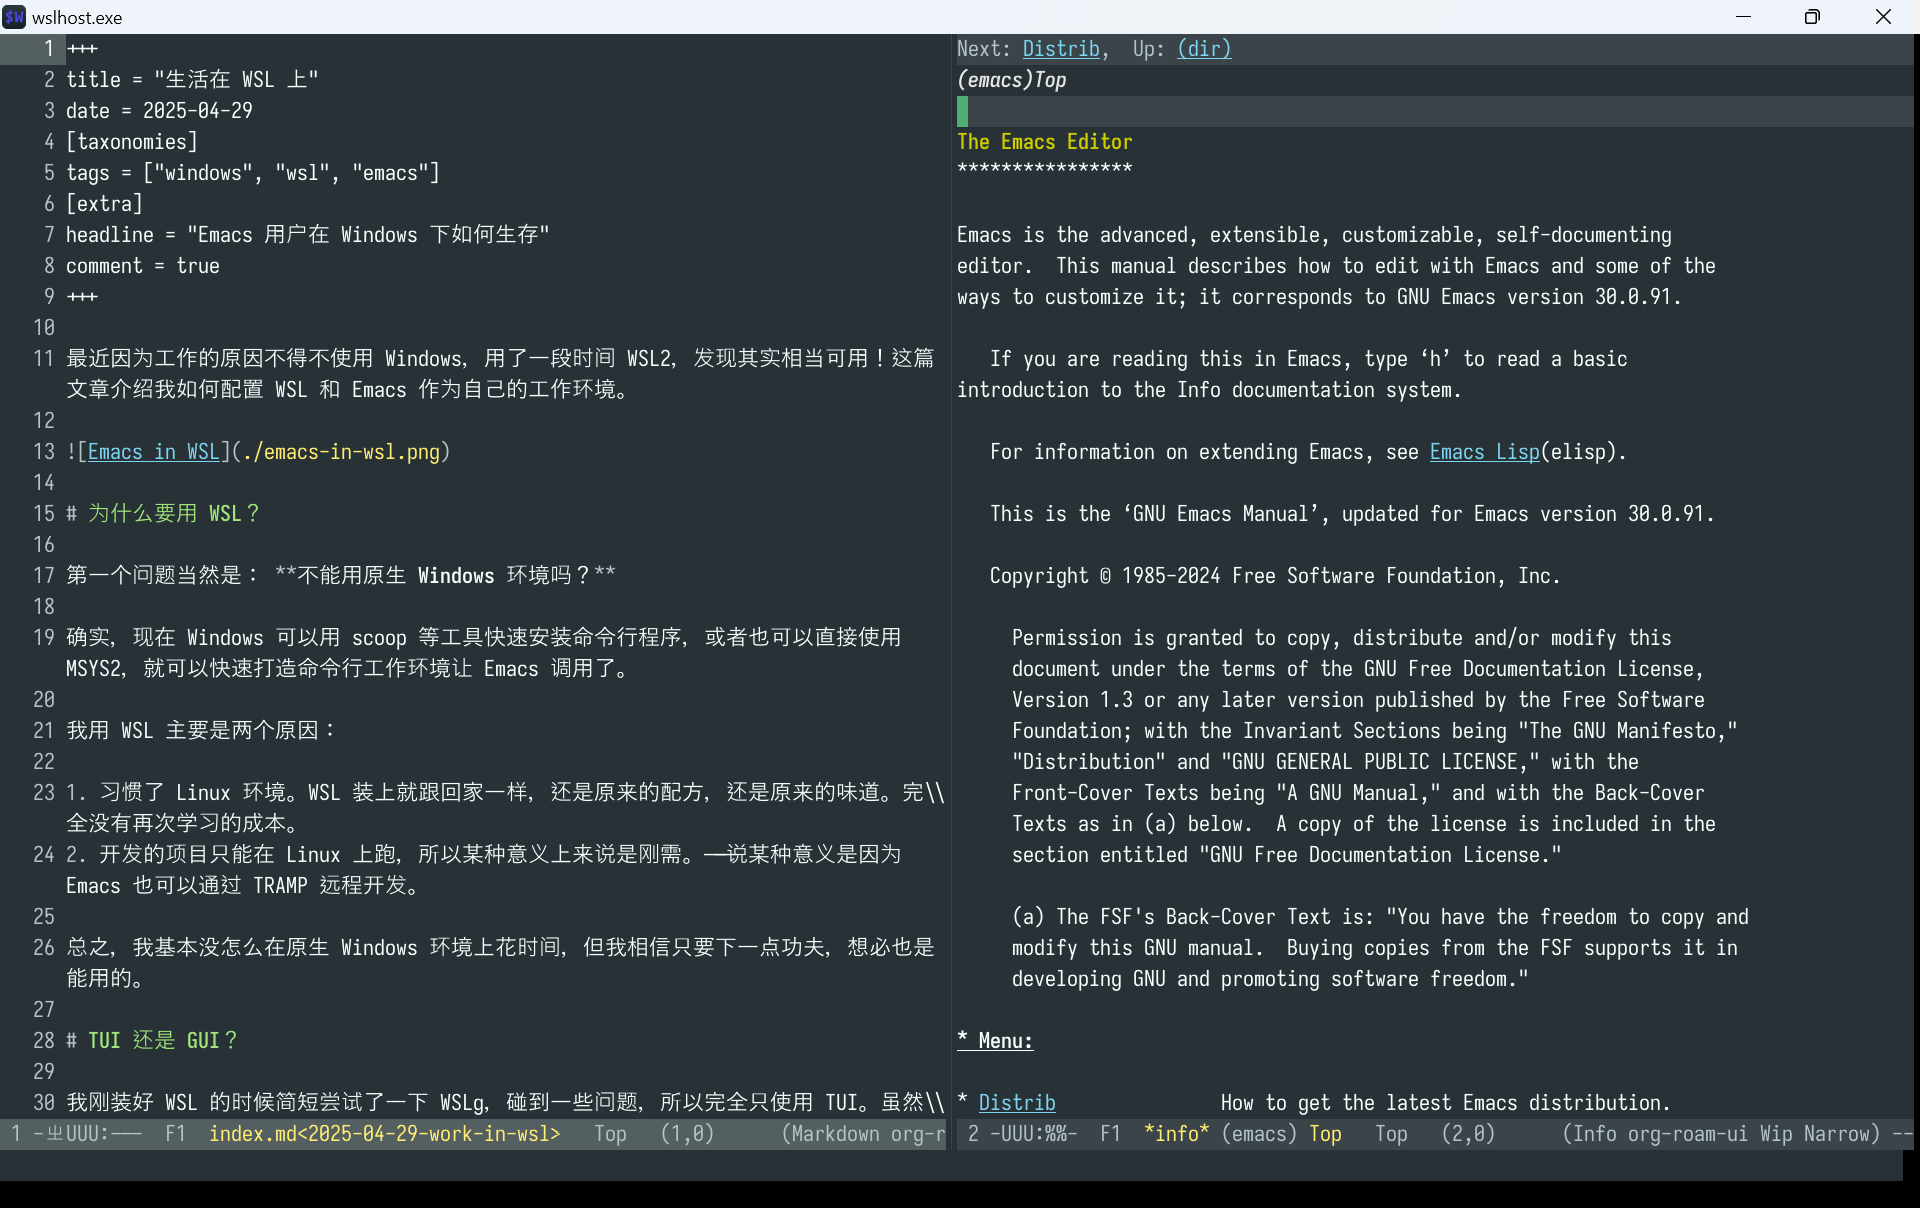Go up to the (dir) node
This screenshot has width=1920, height=1208.
pyautogui.click(x=1204, y=49)
